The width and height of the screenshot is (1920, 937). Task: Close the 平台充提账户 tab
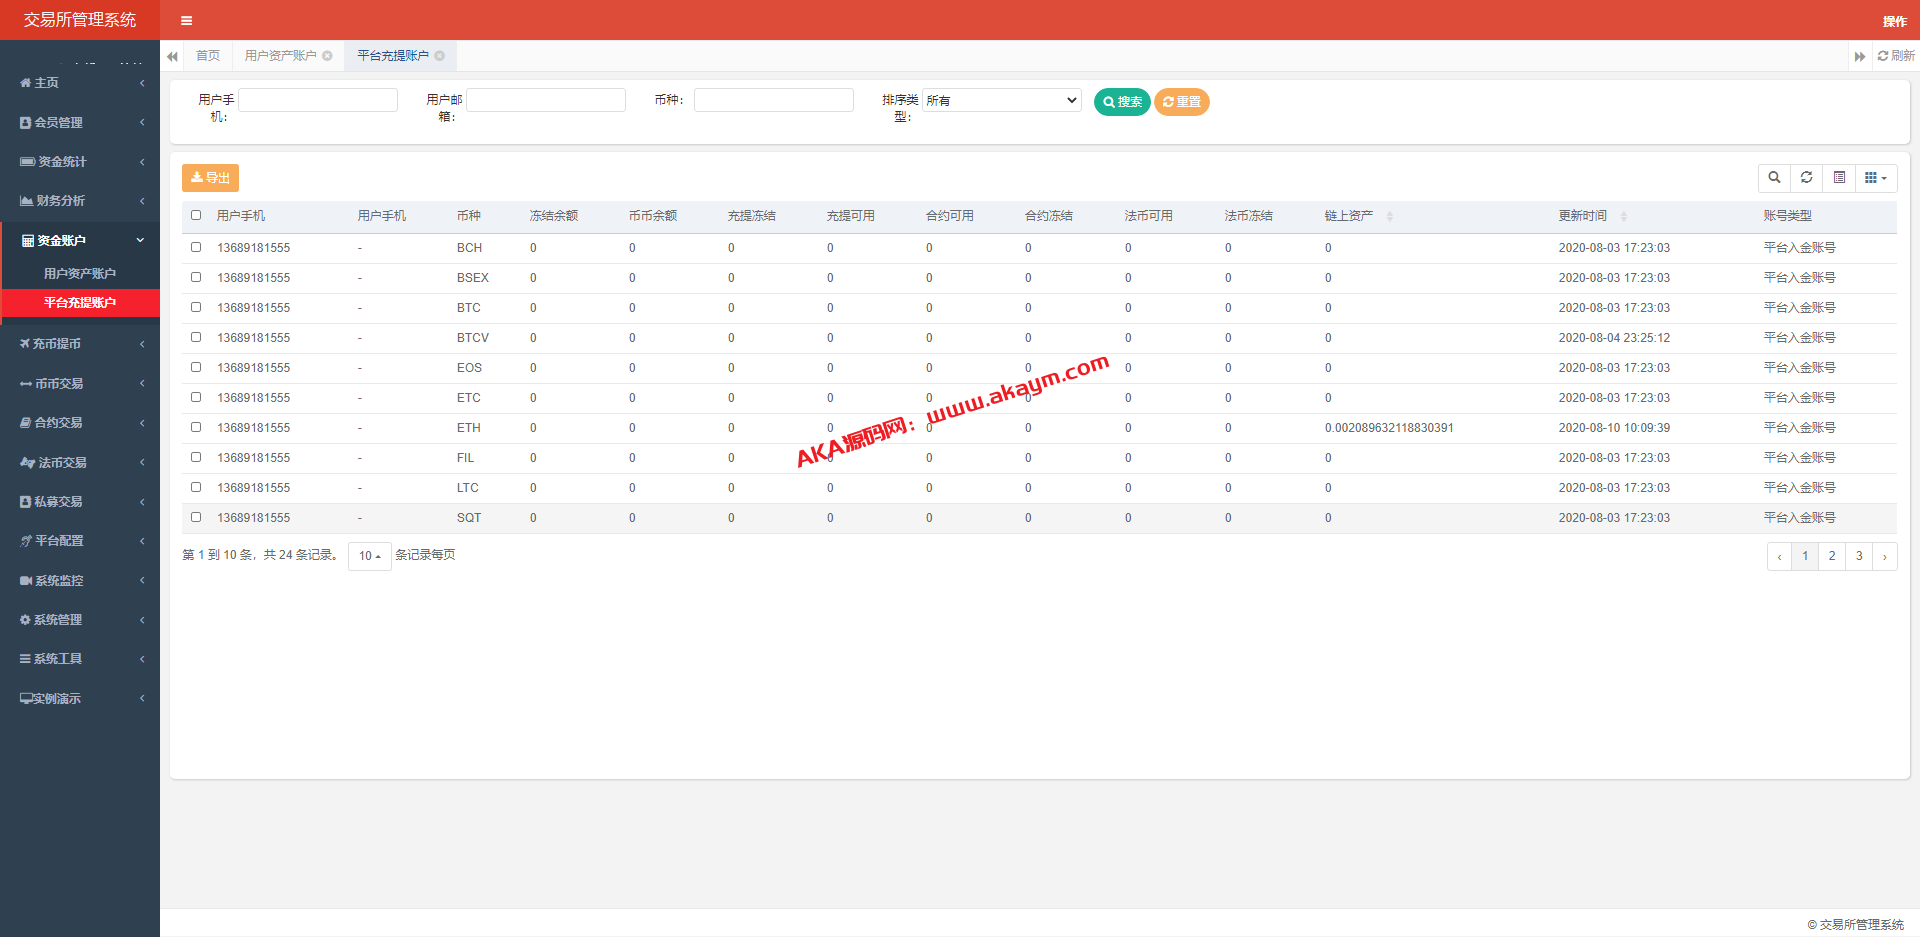pyautogui.click(x=439, y=56)
